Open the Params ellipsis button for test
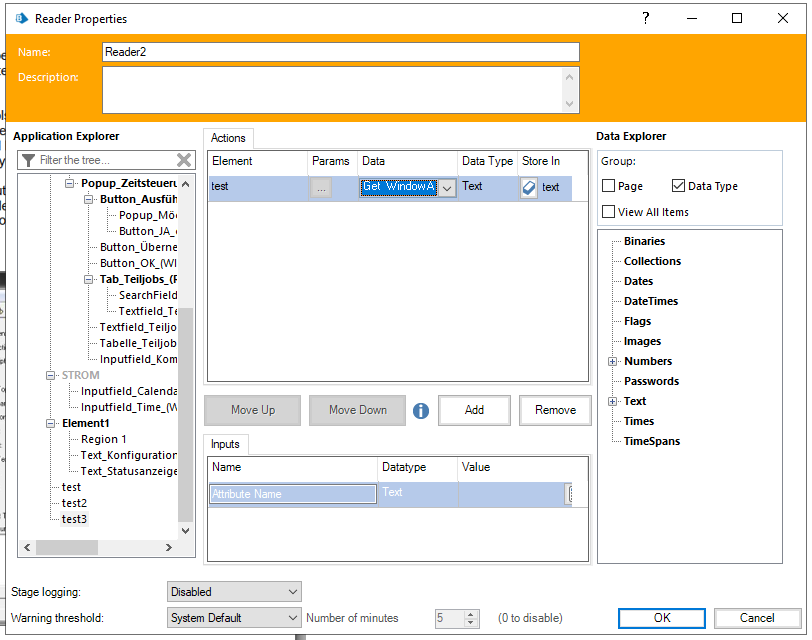 [321, 187]
